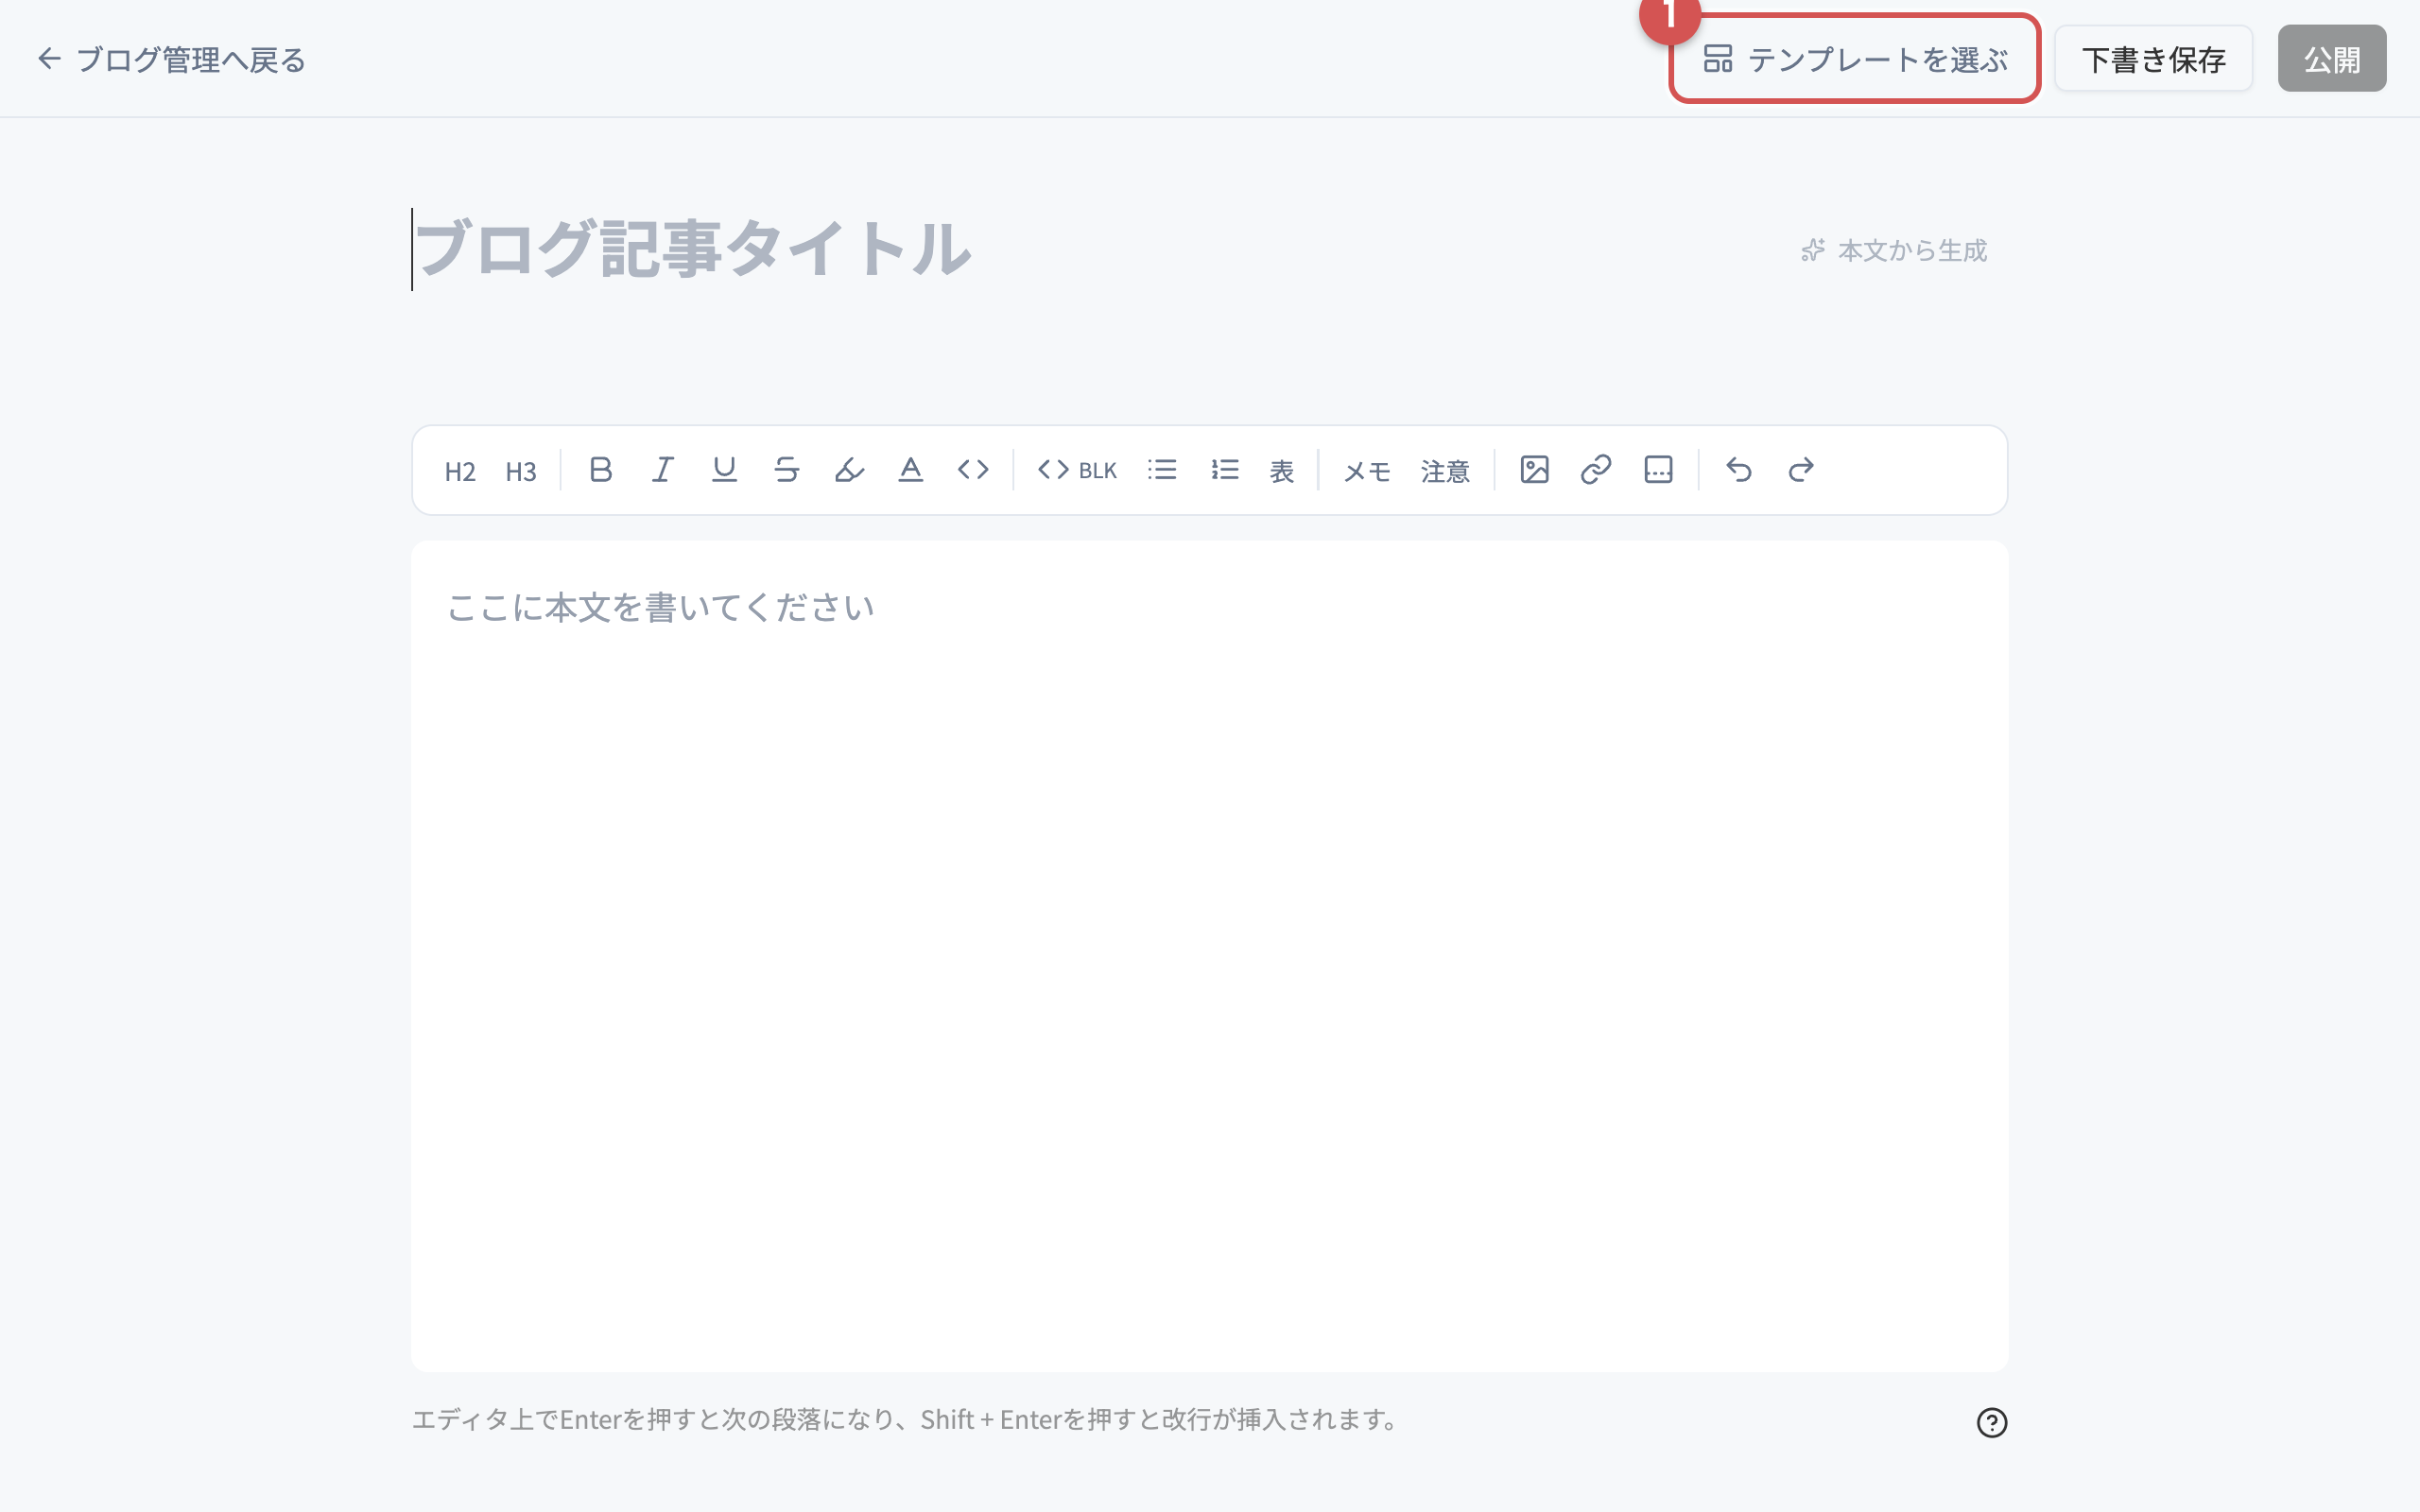Toggle strikethrough formatting

pos(786,469)
